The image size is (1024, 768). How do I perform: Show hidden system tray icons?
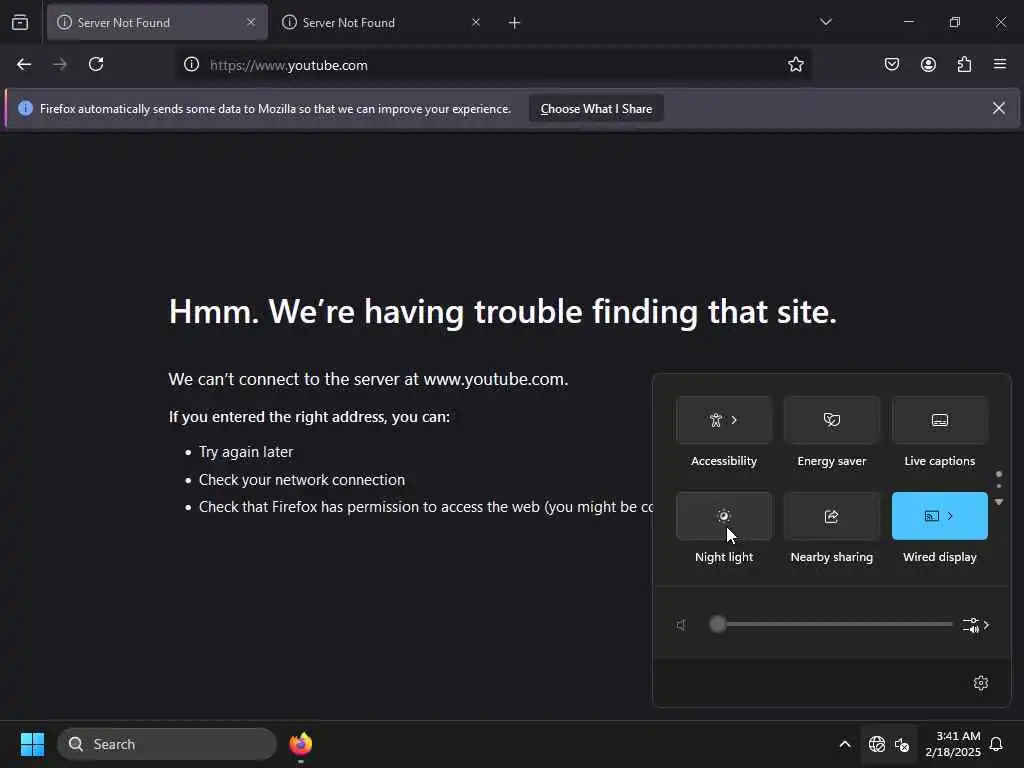tap(844, 744)
